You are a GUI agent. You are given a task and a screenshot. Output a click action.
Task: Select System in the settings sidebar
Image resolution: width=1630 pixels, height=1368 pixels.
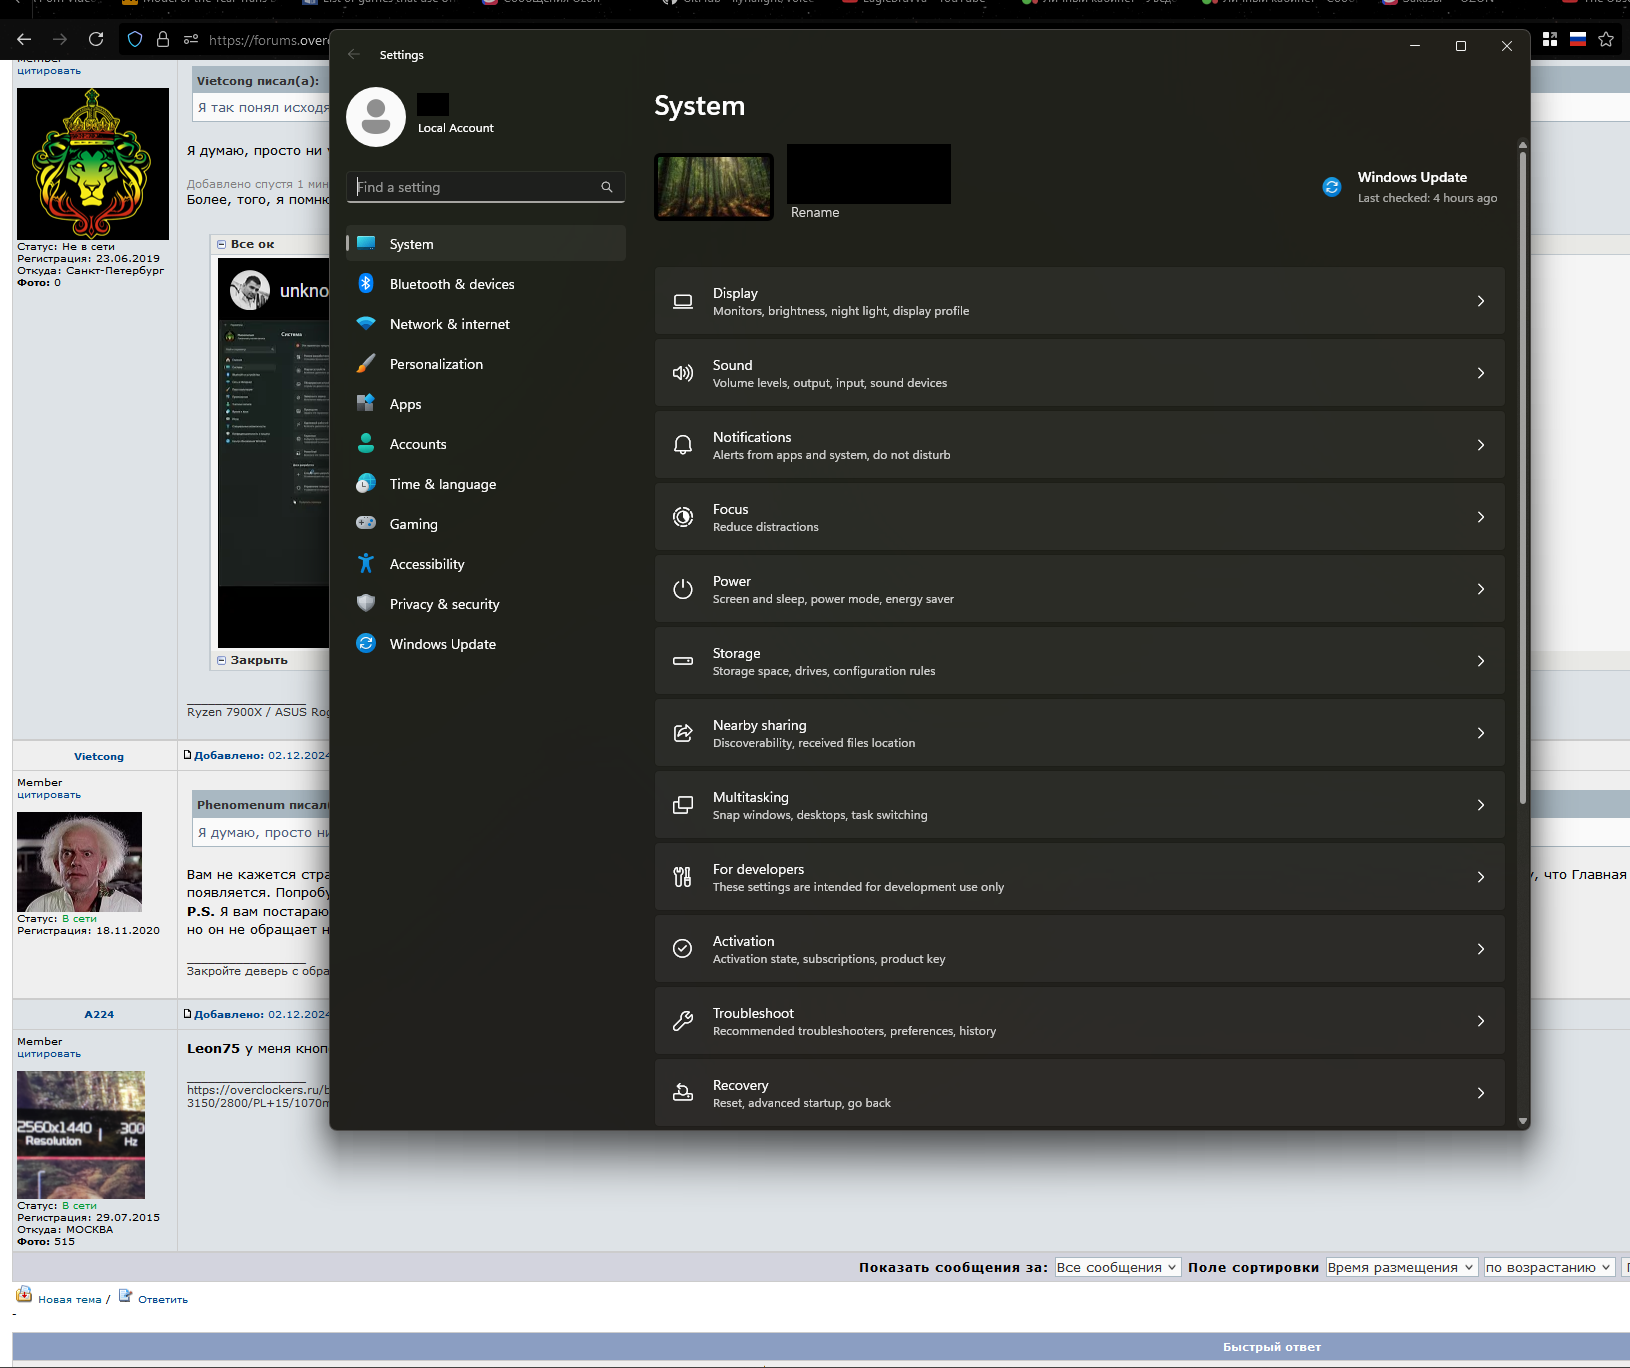pyautogui.click(x=486, y=244)
